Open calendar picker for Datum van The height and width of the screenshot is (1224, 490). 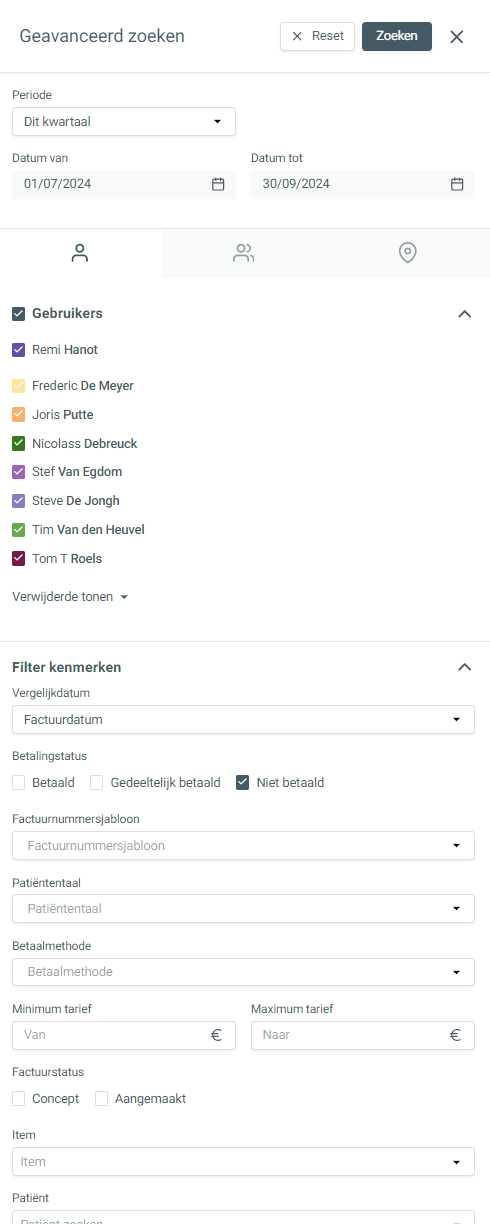tap(218, 184)
